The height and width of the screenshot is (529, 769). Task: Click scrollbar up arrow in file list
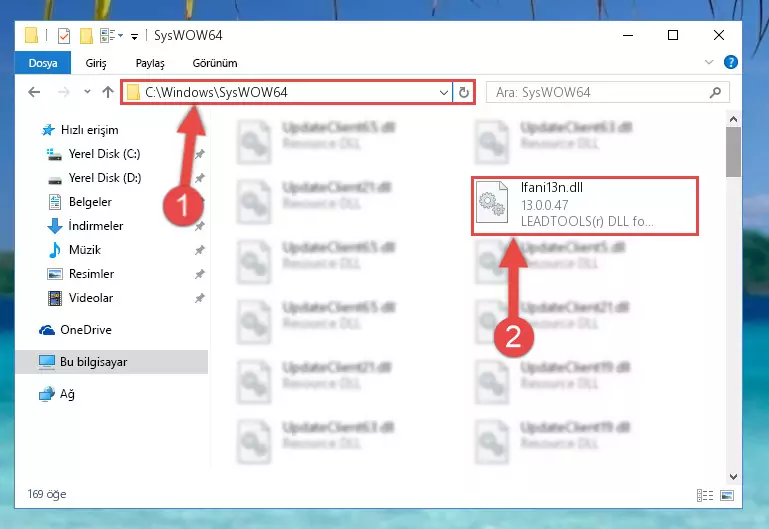coord(733,119)
